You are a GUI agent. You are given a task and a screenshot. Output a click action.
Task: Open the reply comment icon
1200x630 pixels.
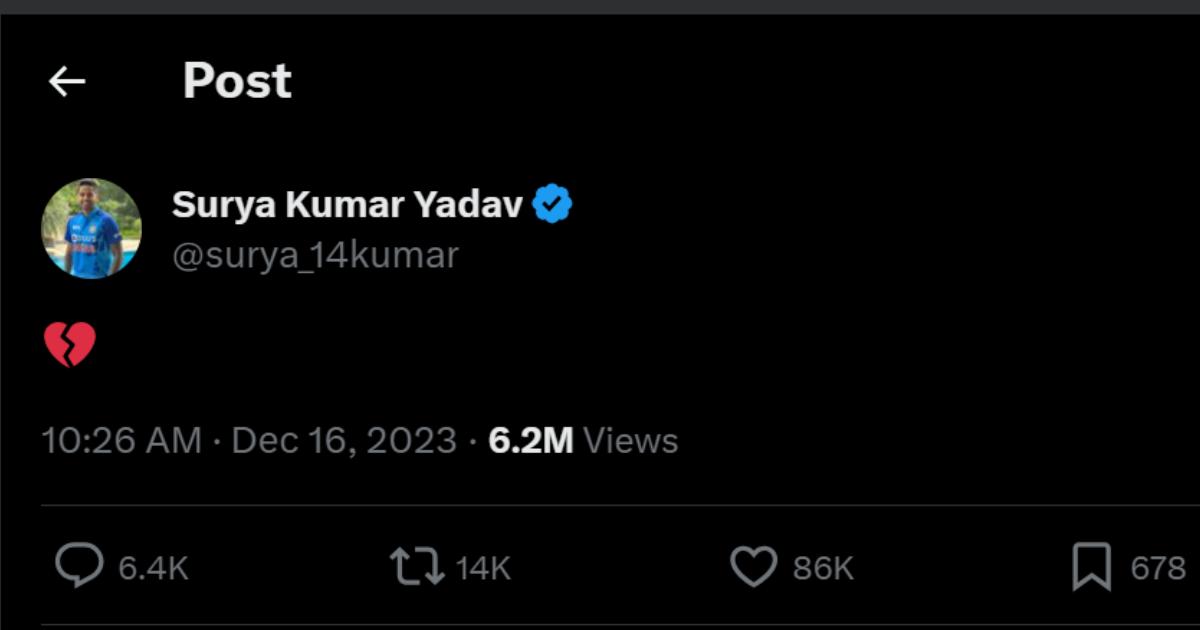pos(78,568)
